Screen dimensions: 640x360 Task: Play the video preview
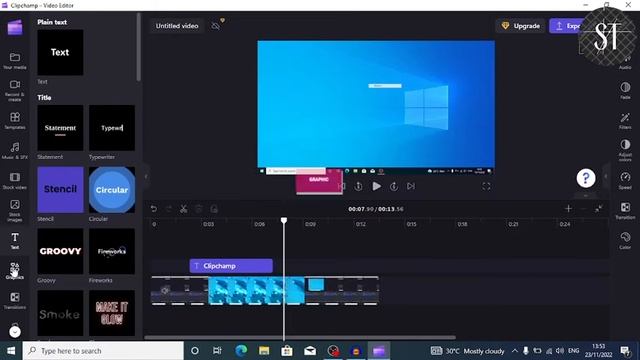(x=376, y=186)
